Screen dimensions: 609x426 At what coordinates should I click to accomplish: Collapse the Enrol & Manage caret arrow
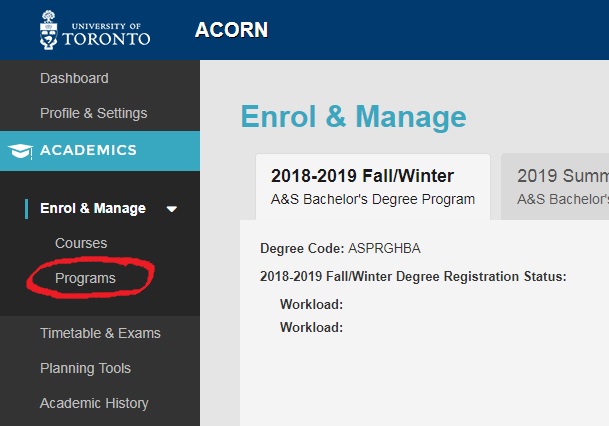[x=172, y=209]
